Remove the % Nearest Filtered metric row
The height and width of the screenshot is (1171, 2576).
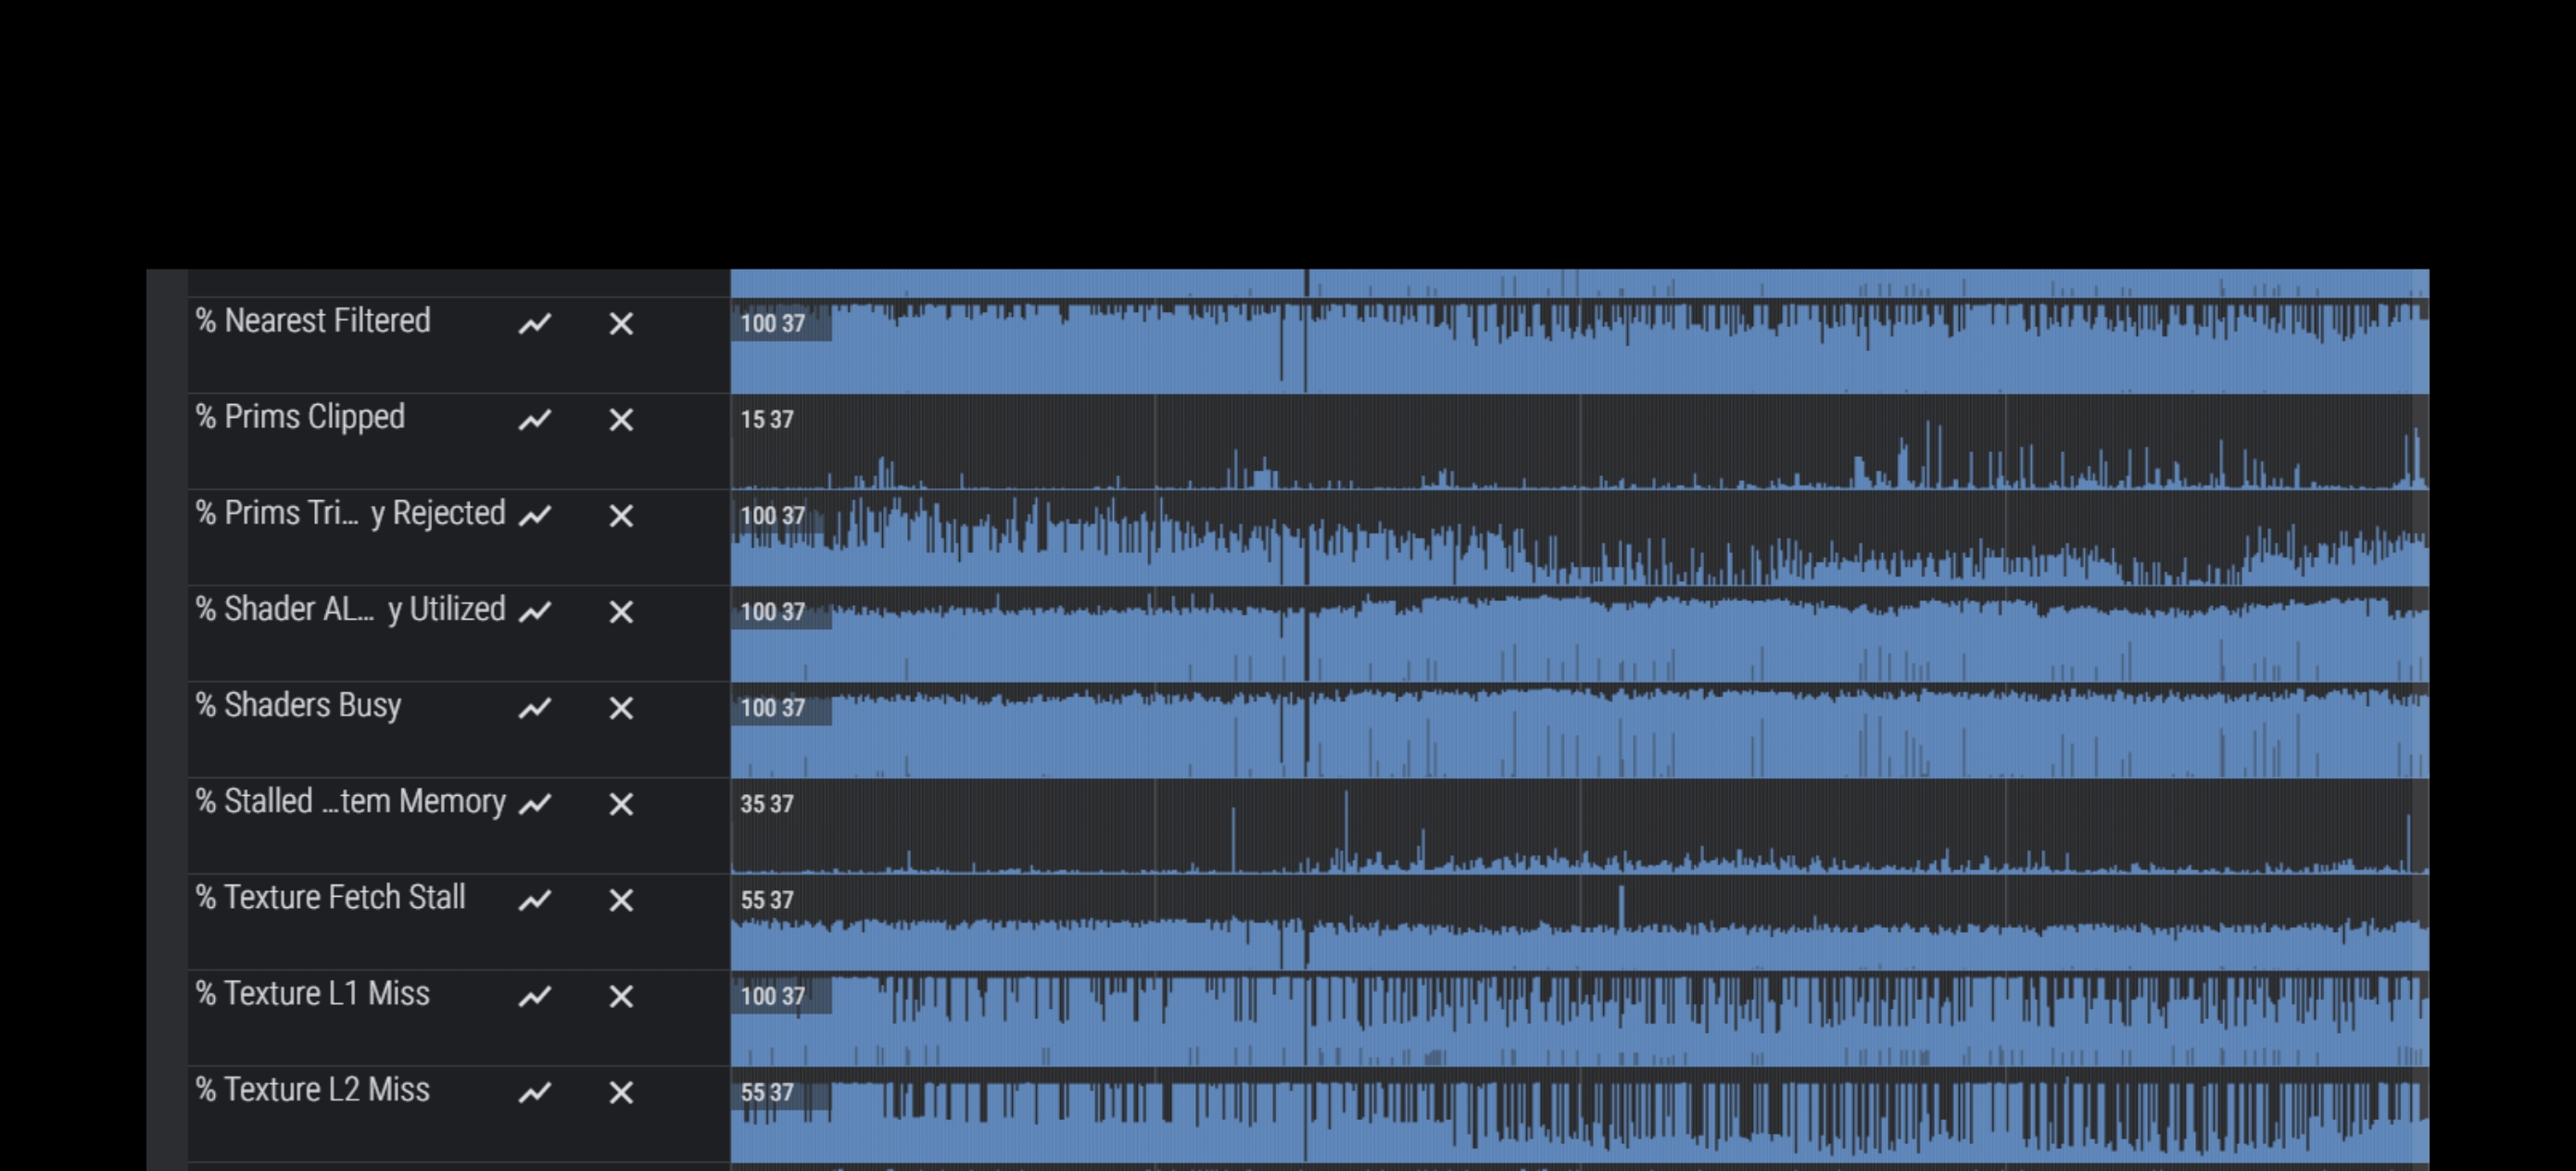coord(621,324)
